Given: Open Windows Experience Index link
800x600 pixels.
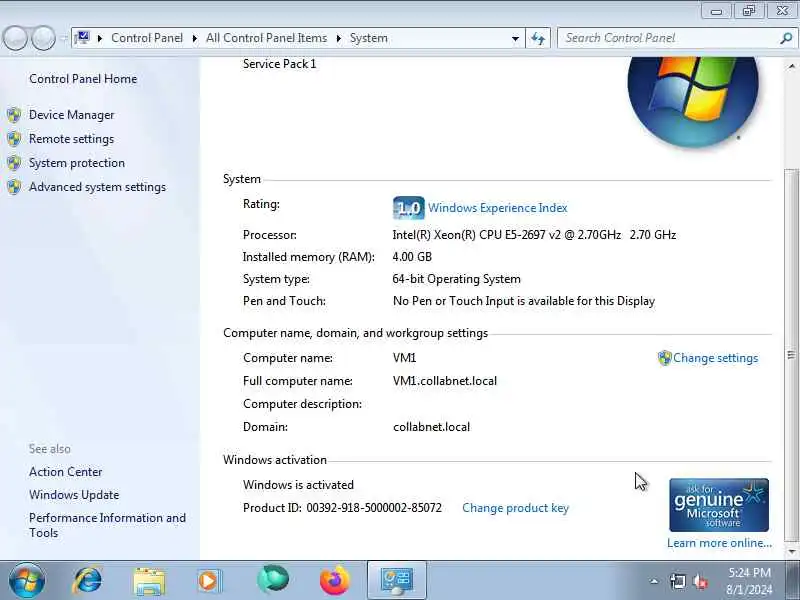Looking at the screenshot, I should coord(497,208).
